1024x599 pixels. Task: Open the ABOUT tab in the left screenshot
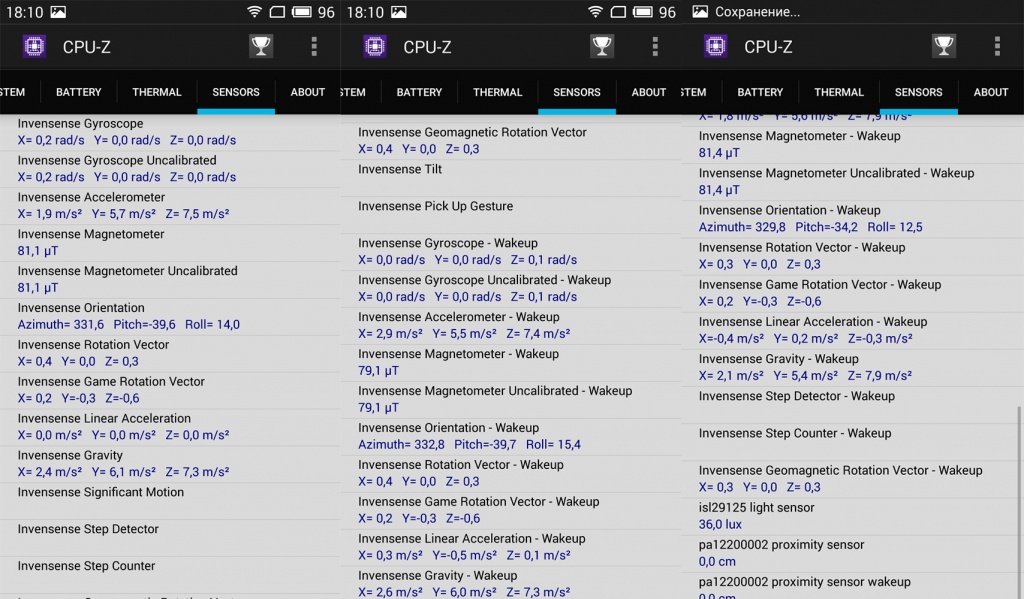(308, 92)
